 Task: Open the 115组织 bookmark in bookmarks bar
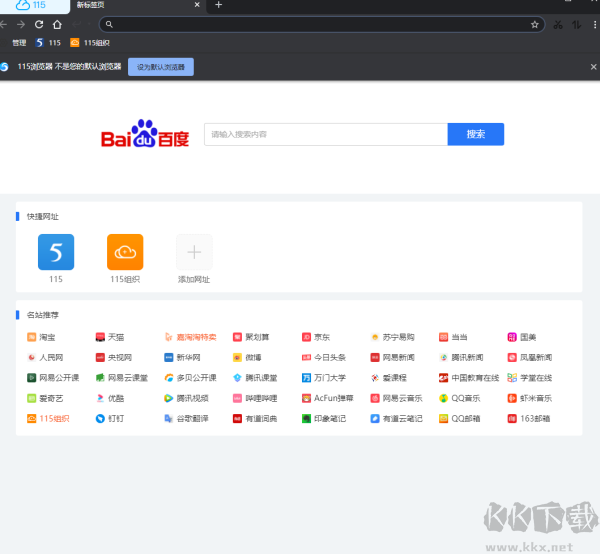click(90, 43)
